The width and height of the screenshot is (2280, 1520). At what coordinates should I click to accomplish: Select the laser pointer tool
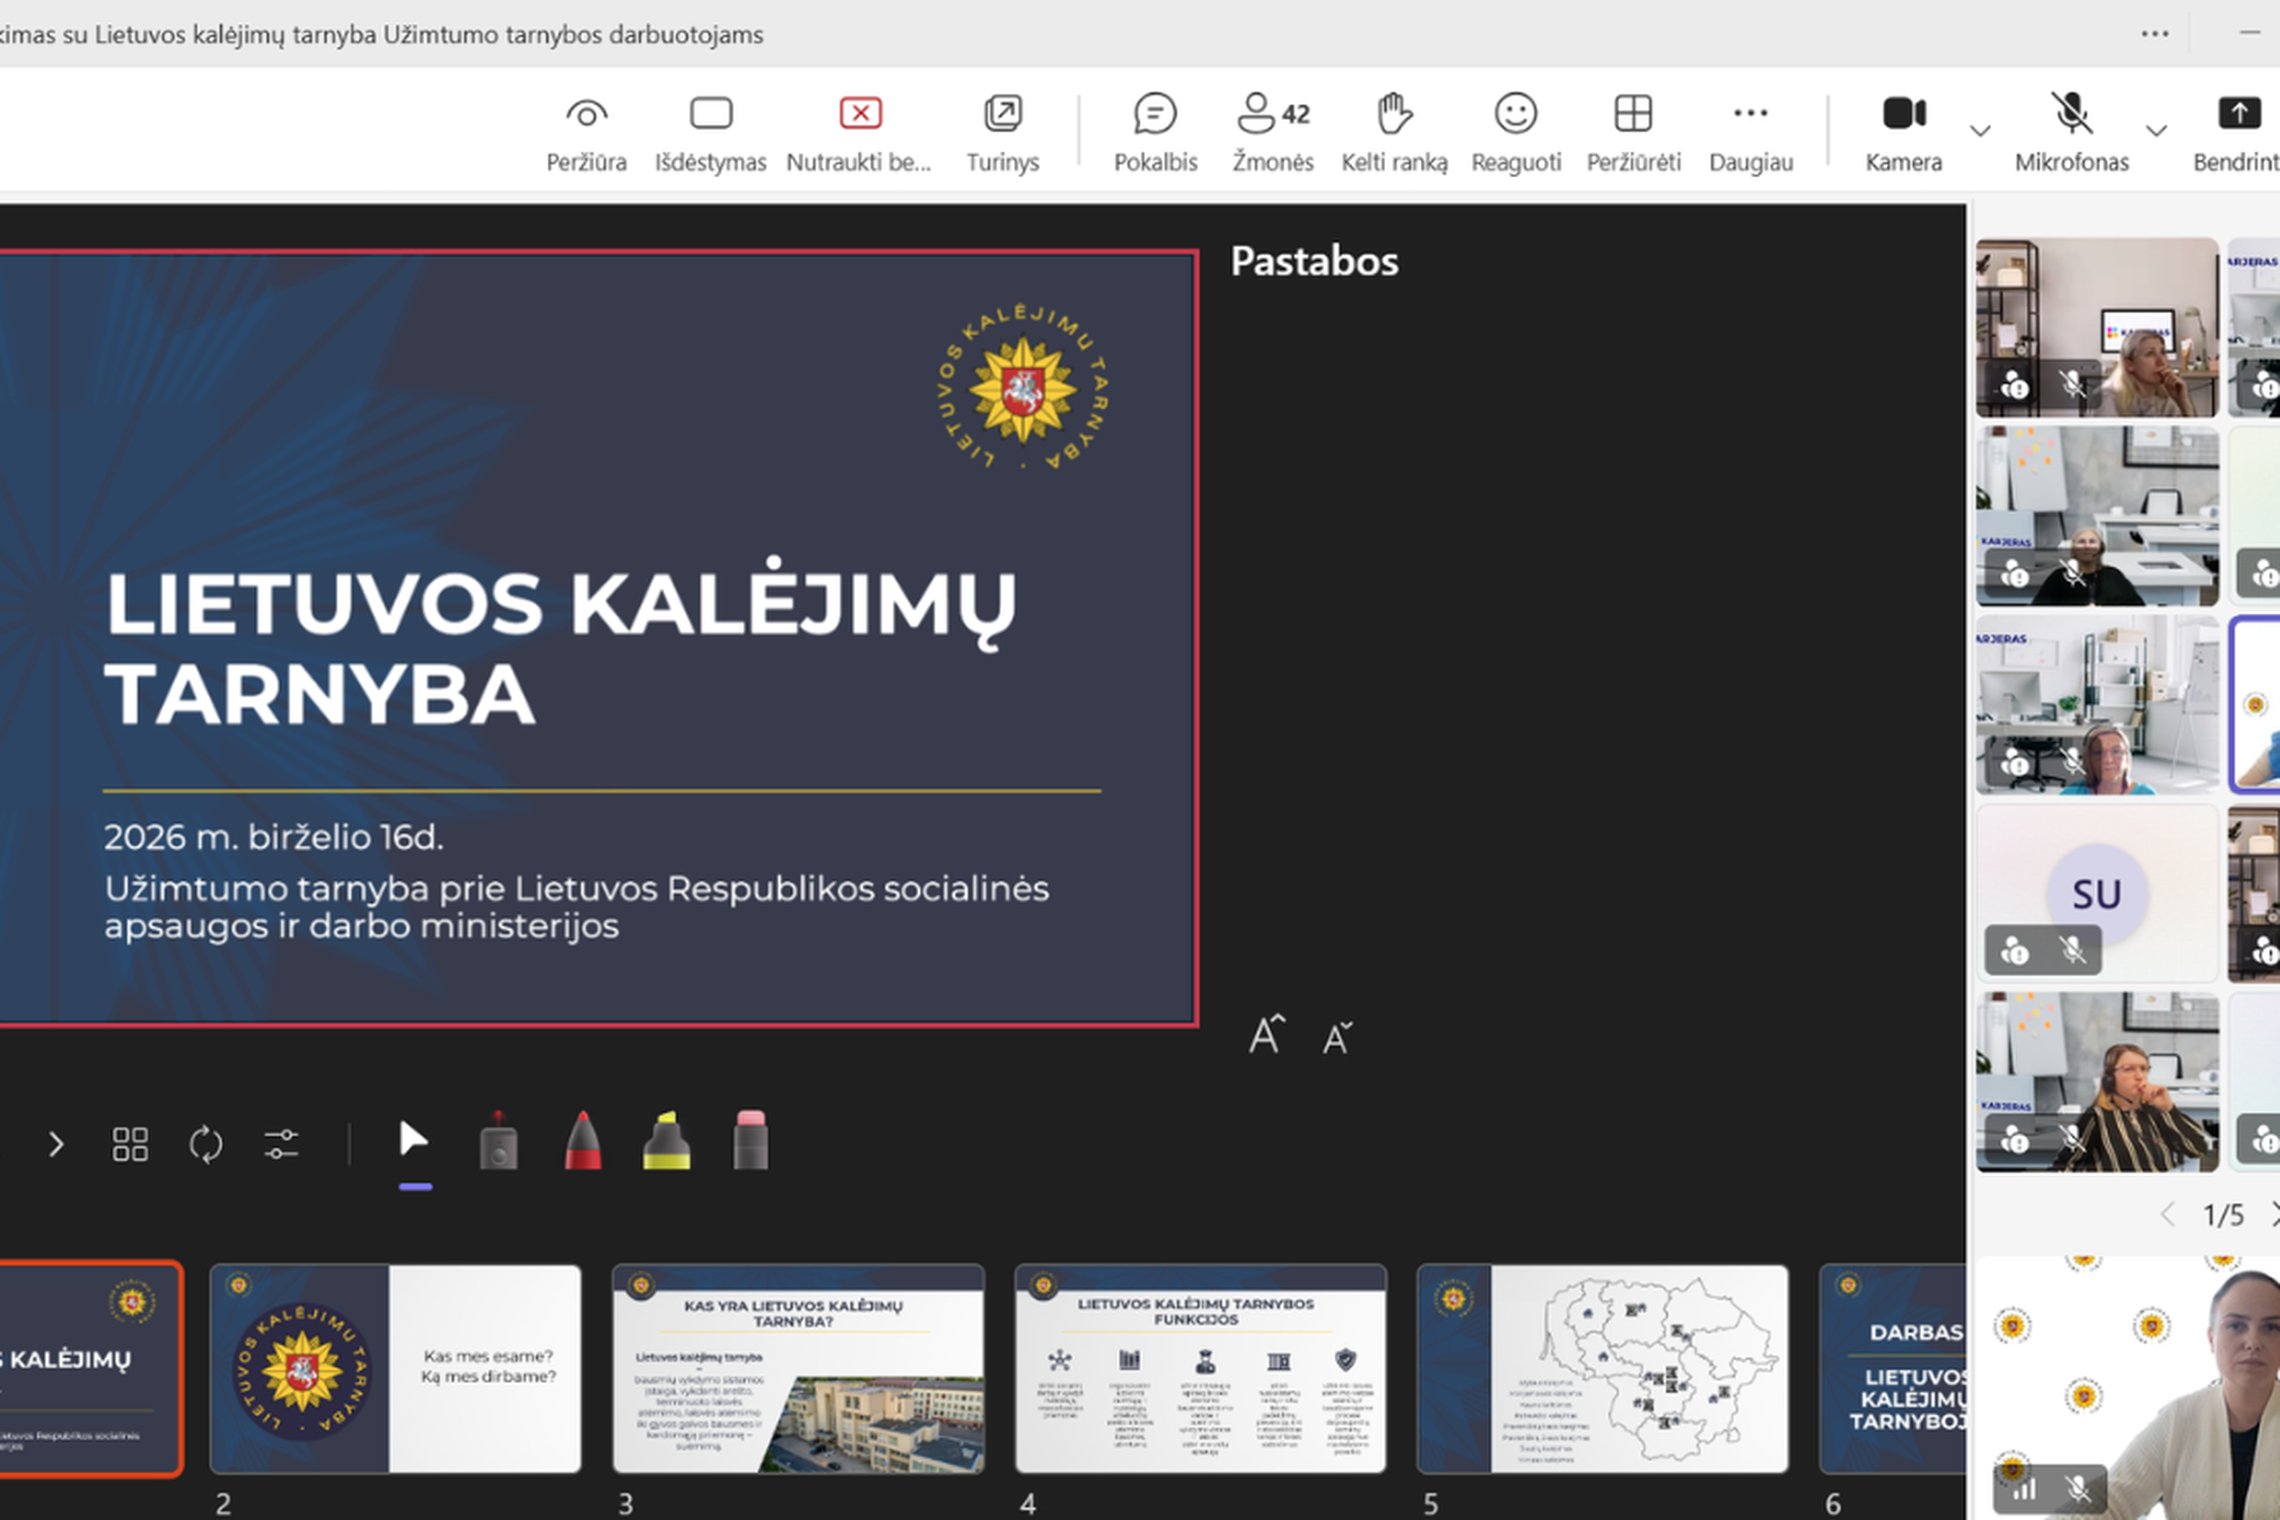point(498,1140)
